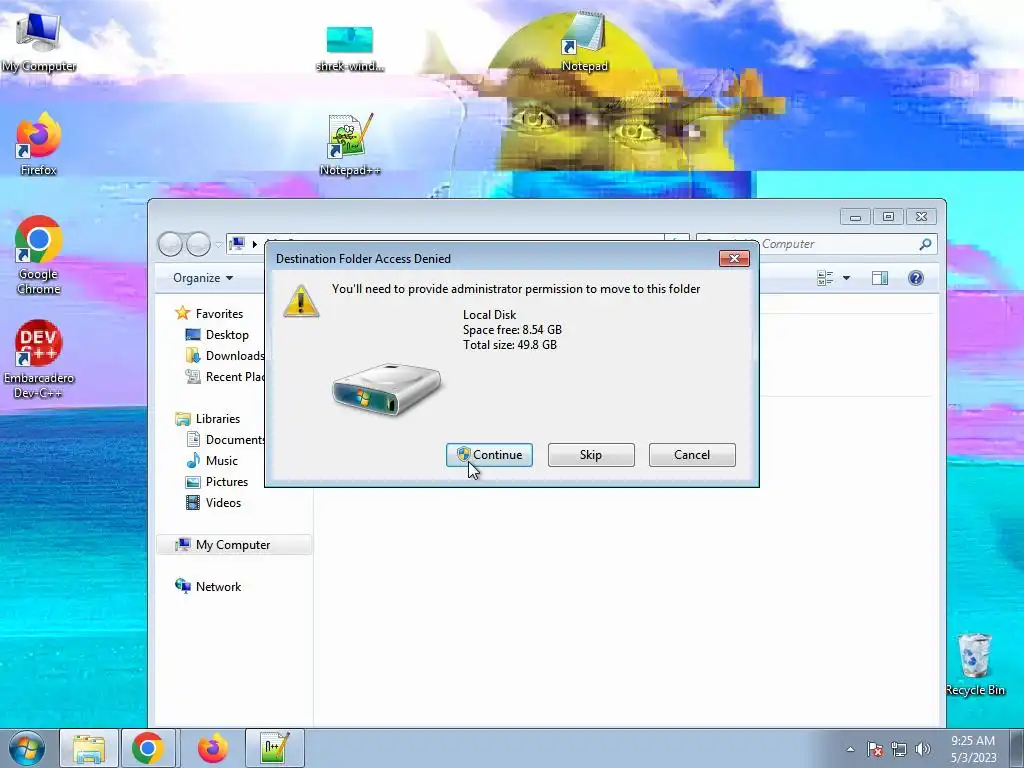The image size is (1024, 768).
Task: Click the clock showing 9:25 AM
Action: click(x=973, y=749)
